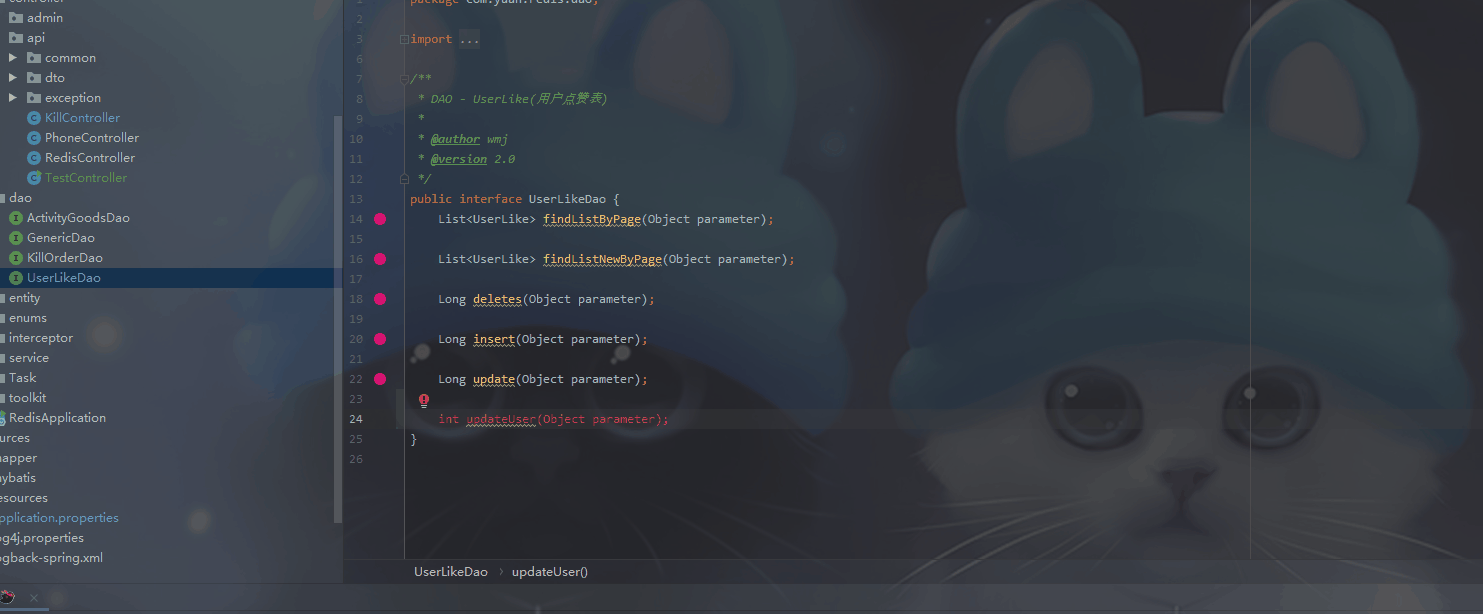Image resolution: width=1483 pixels, height=614 pixels.
Task: Select the Task package
Action: click(x=22, y=378)
